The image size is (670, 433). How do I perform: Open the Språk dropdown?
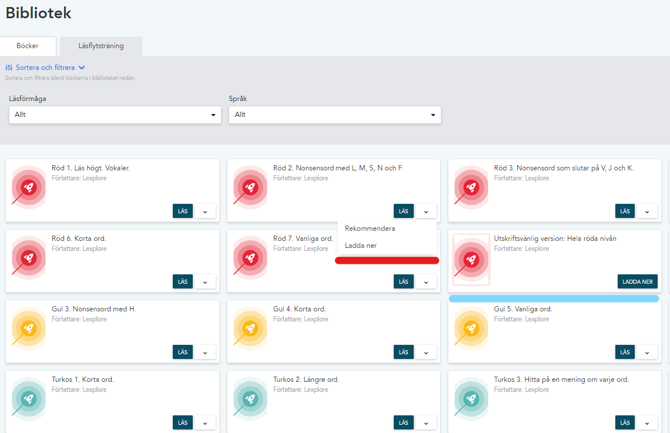coord(334,115)
